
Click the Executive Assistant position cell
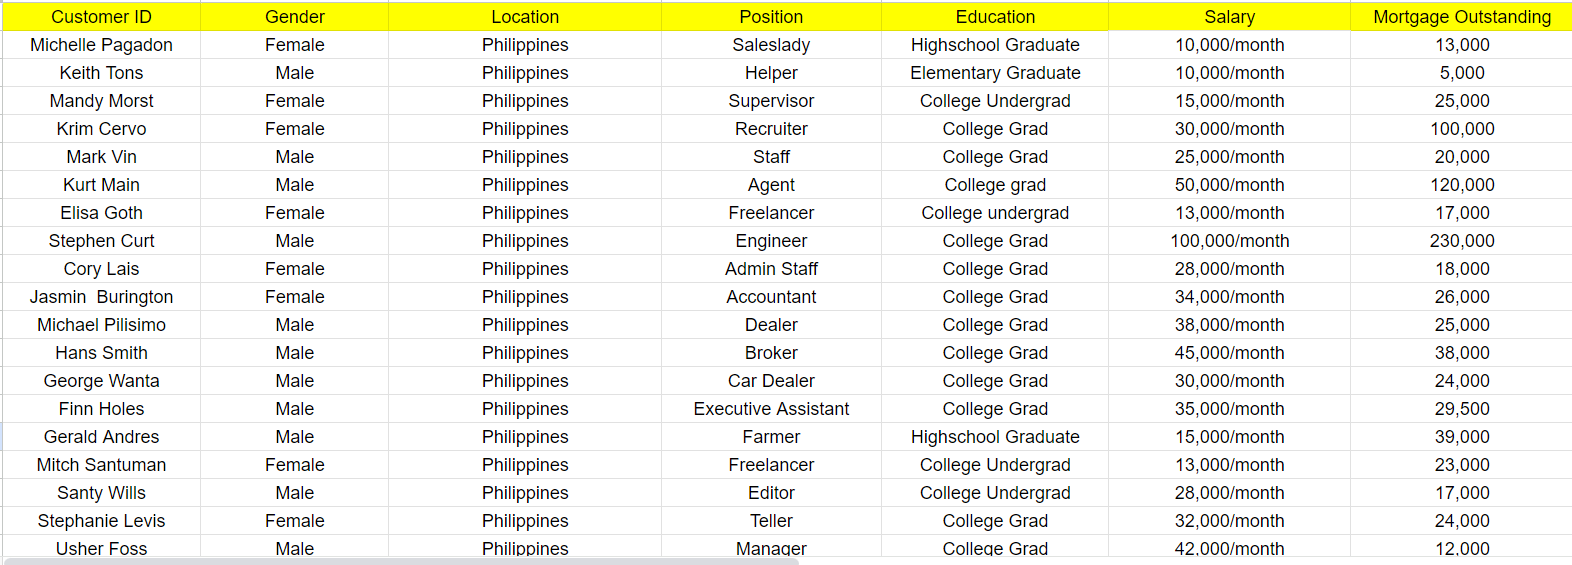pos(771,409)
